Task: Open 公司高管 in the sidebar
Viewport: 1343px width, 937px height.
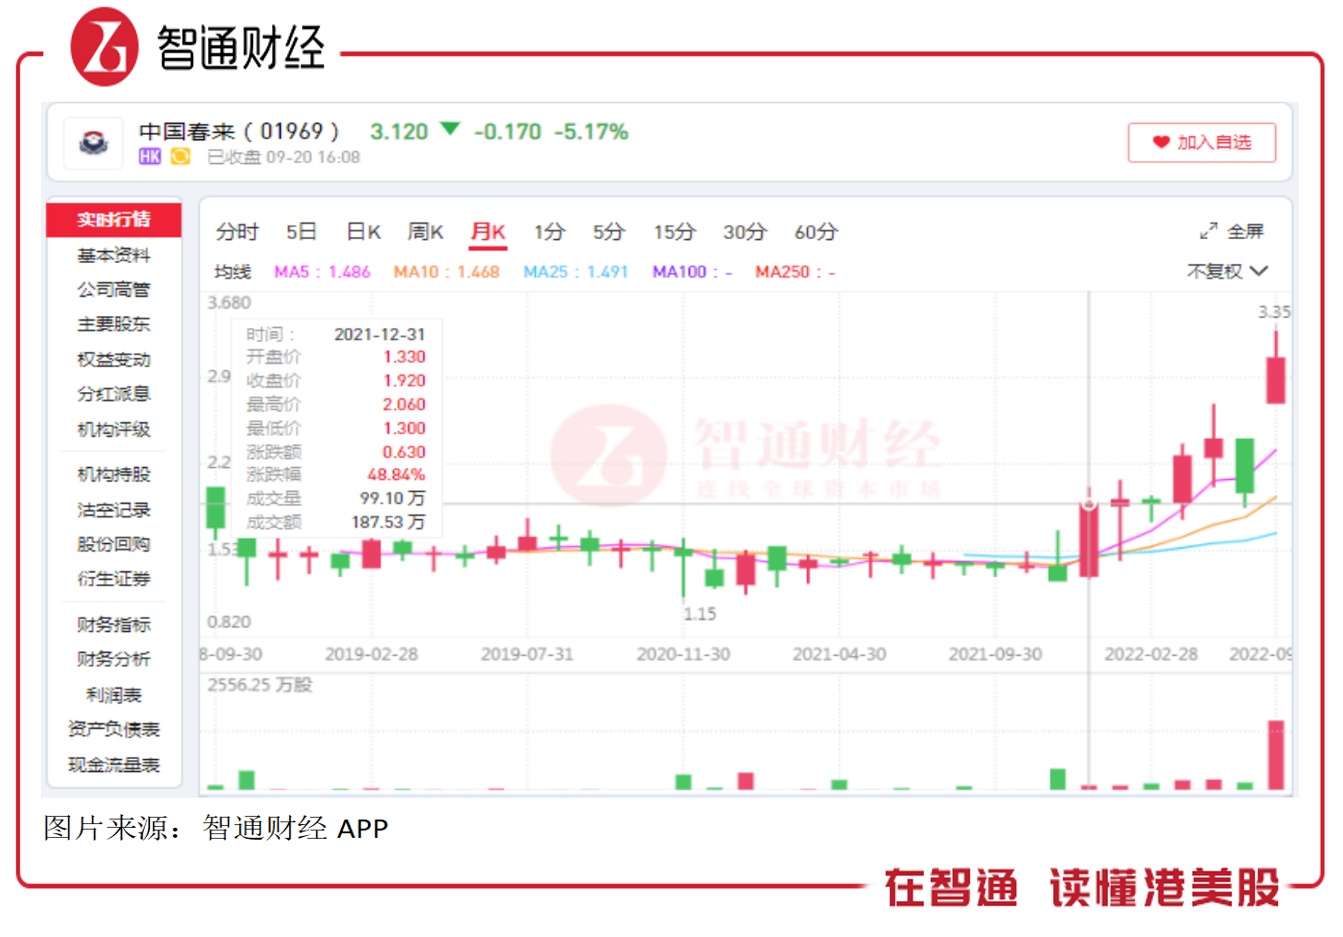Action: click(114, 290)
